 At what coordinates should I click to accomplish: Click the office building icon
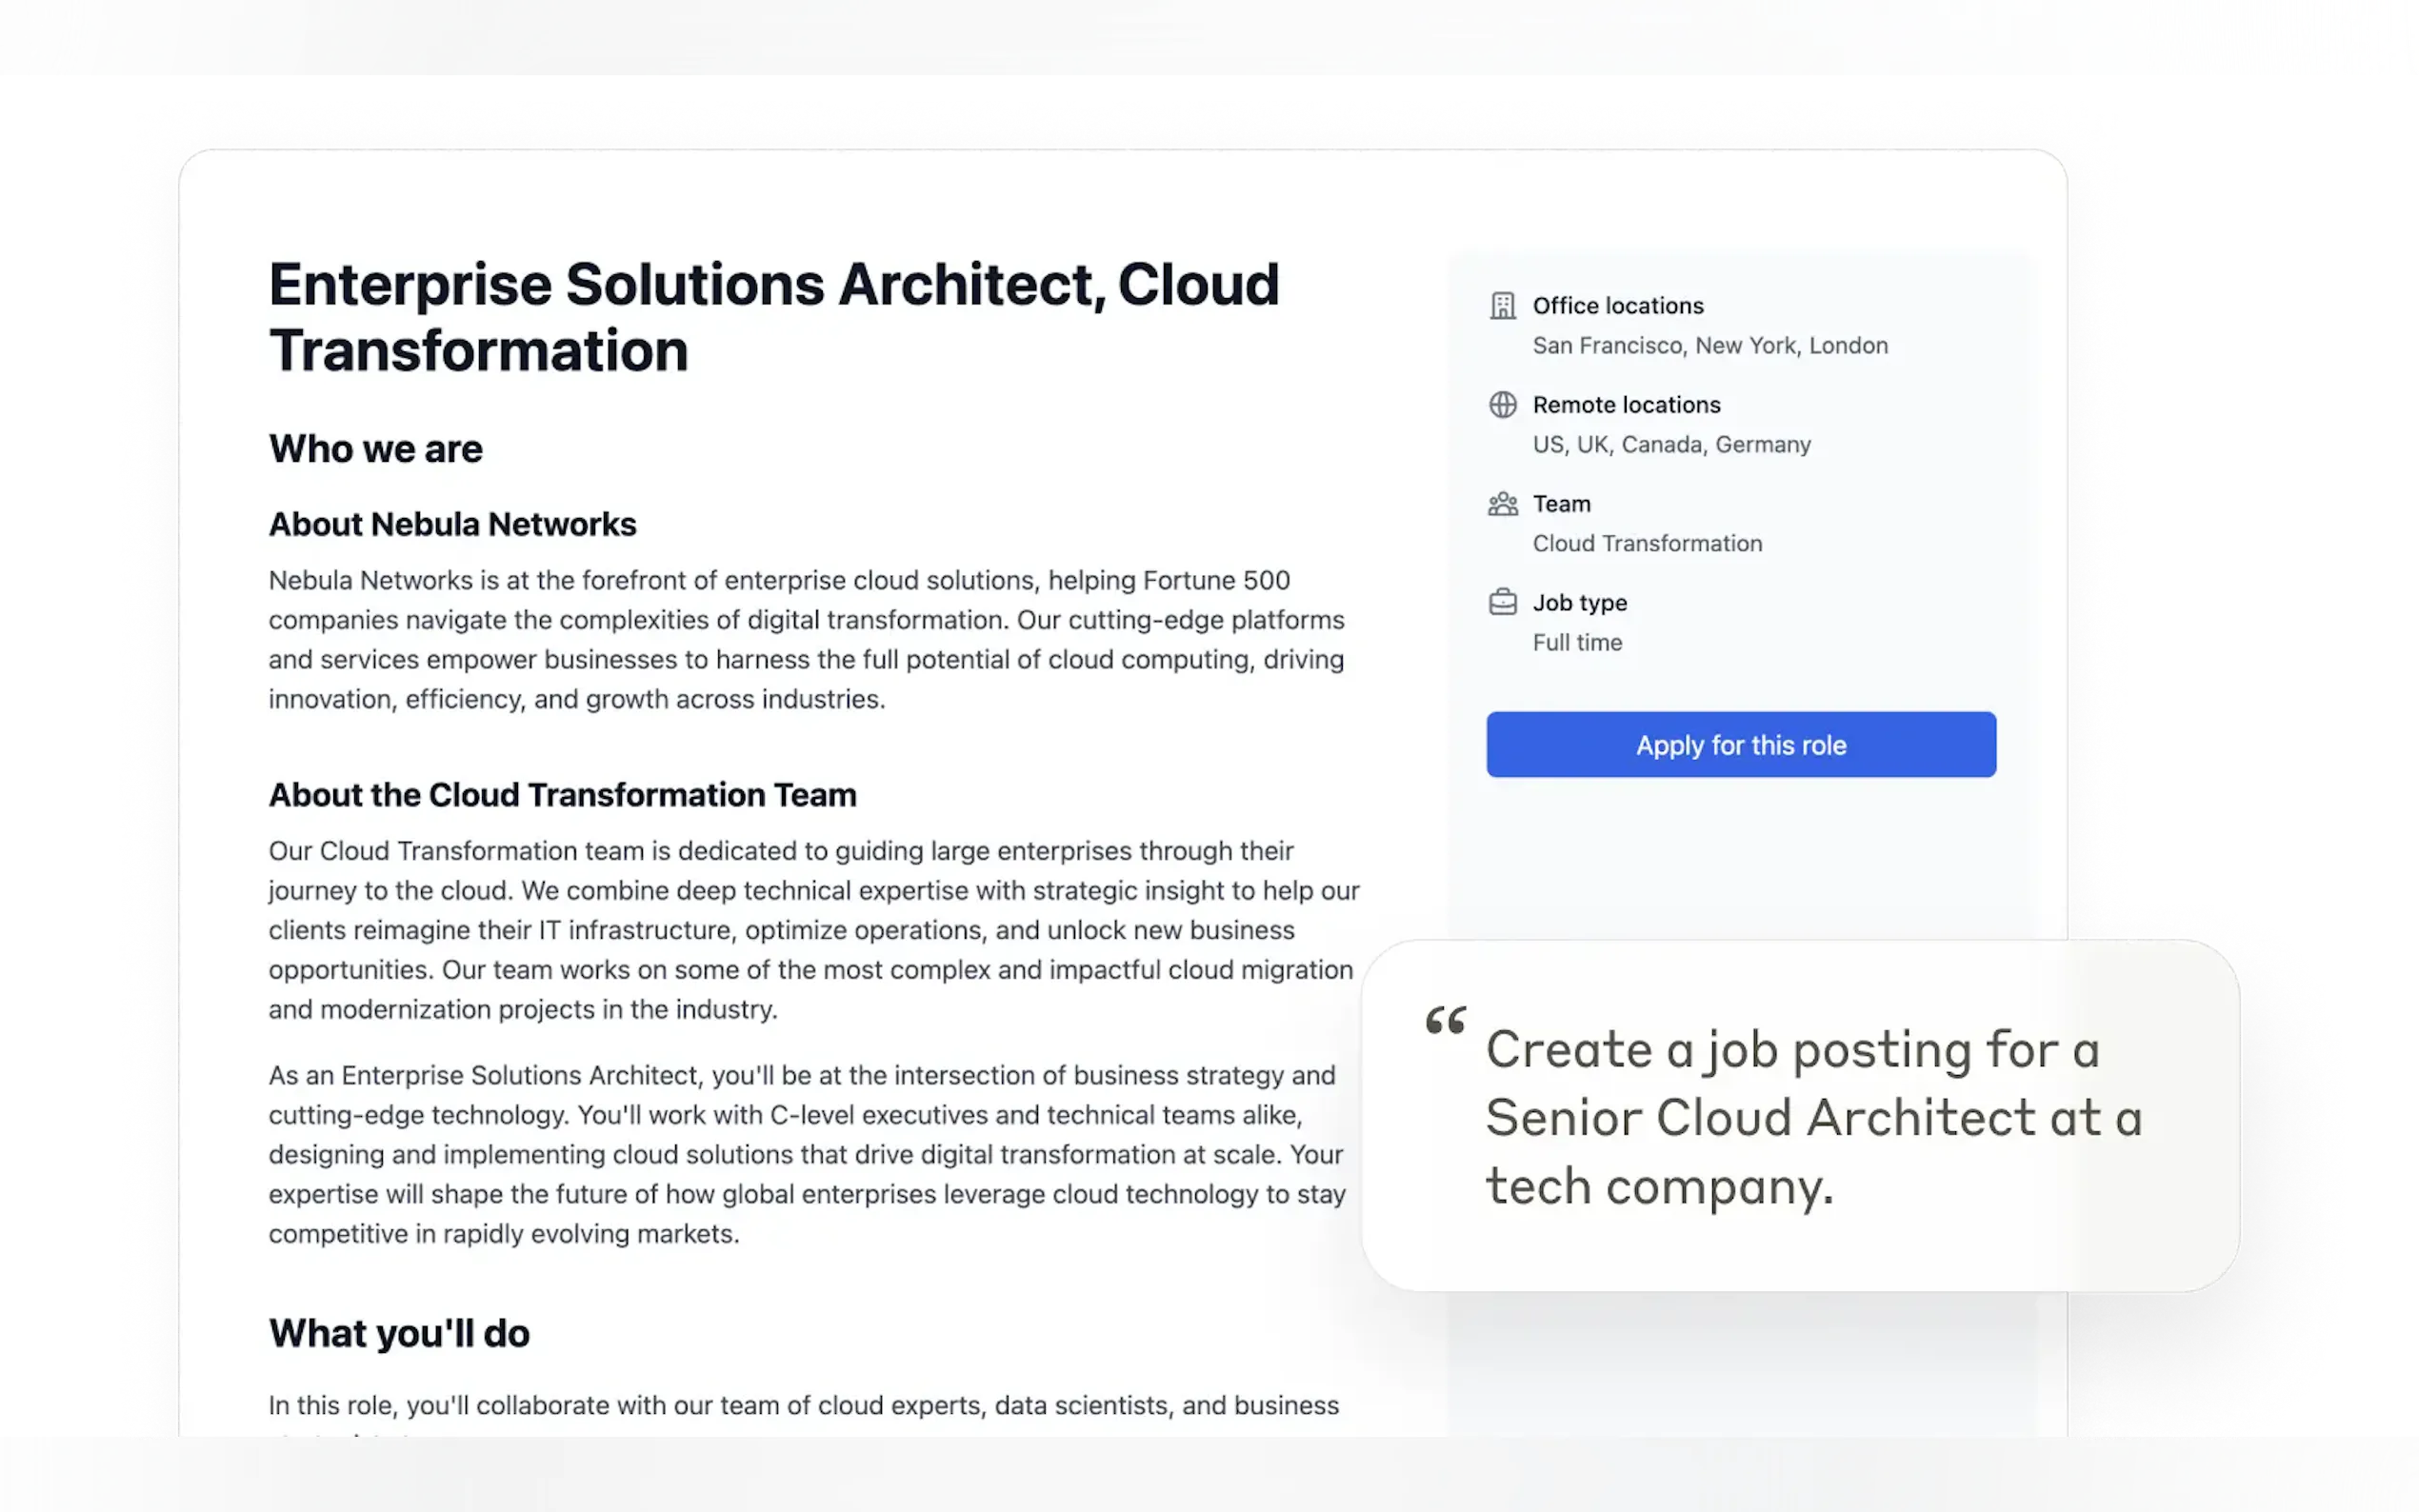(1502, 305)
